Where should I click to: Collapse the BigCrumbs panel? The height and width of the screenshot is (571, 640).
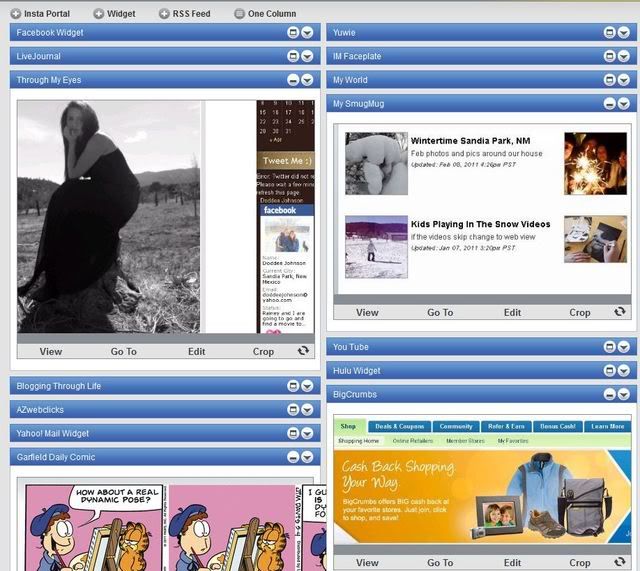[x=609, y=394]
